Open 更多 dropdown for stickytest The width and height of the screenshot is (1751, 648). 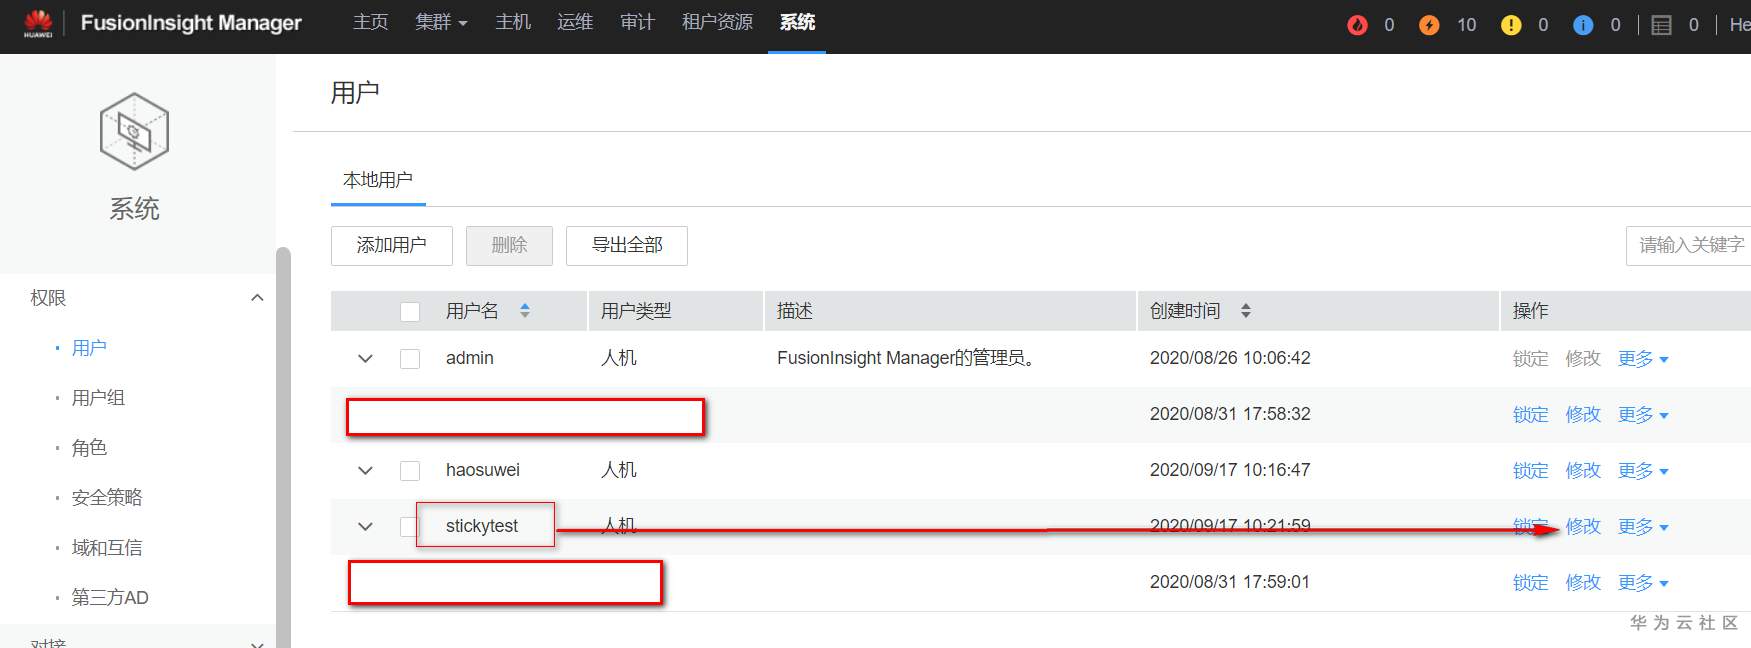pos(1643,526)
